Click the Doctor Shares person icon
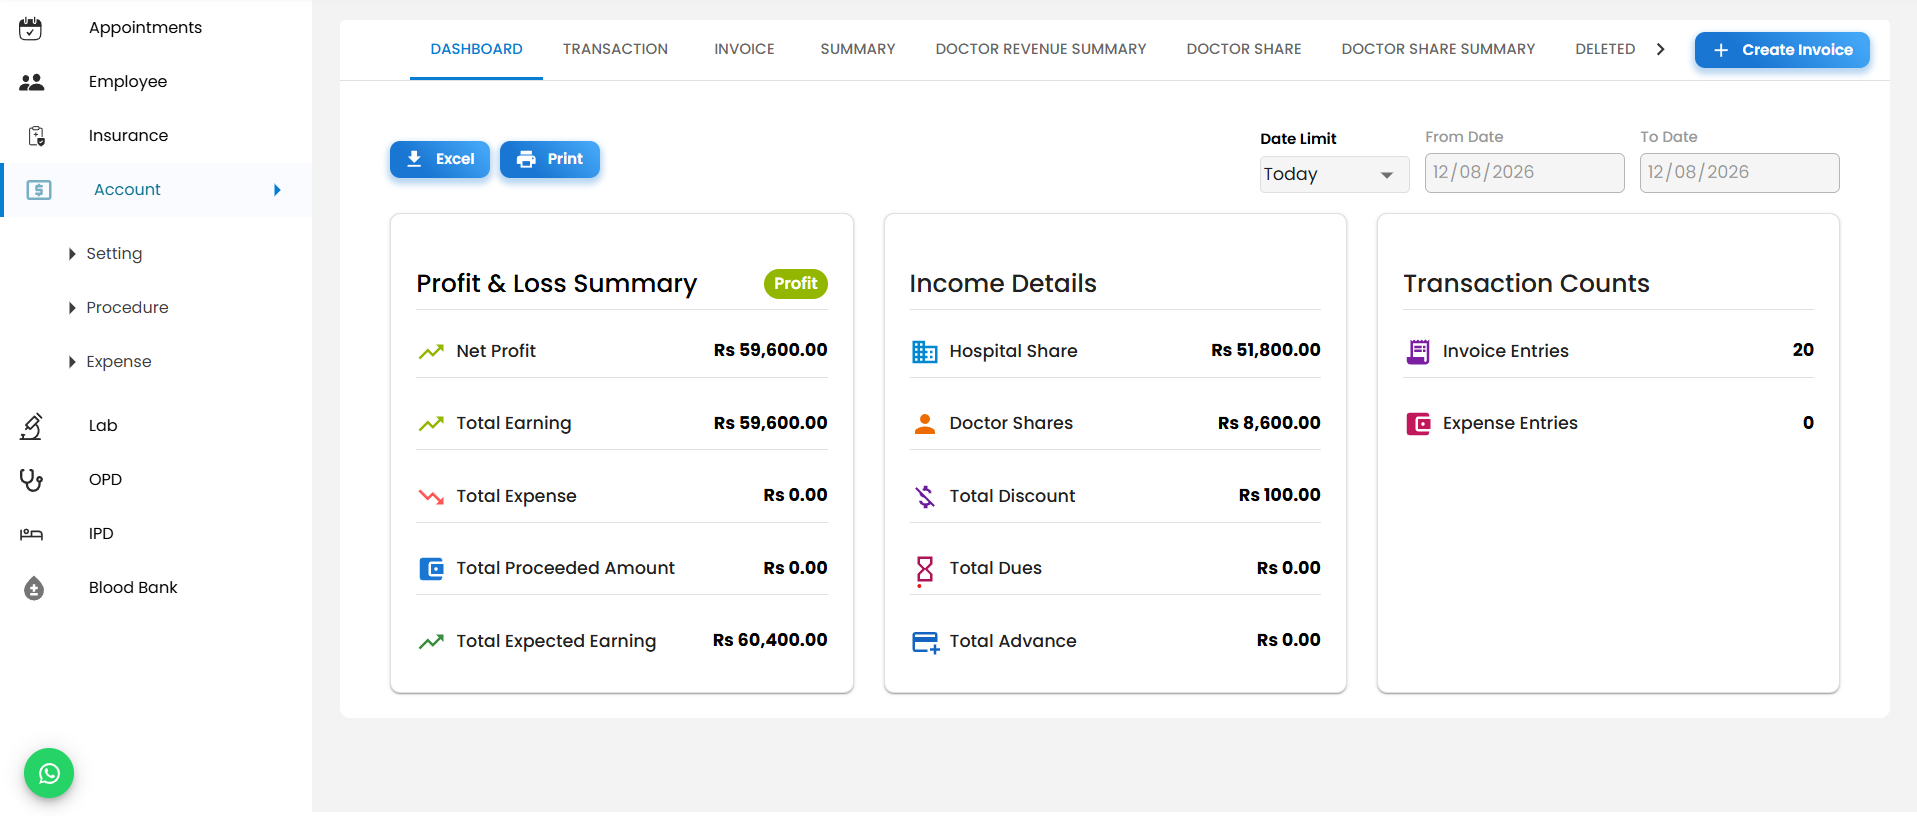 [x=925, y=424]
